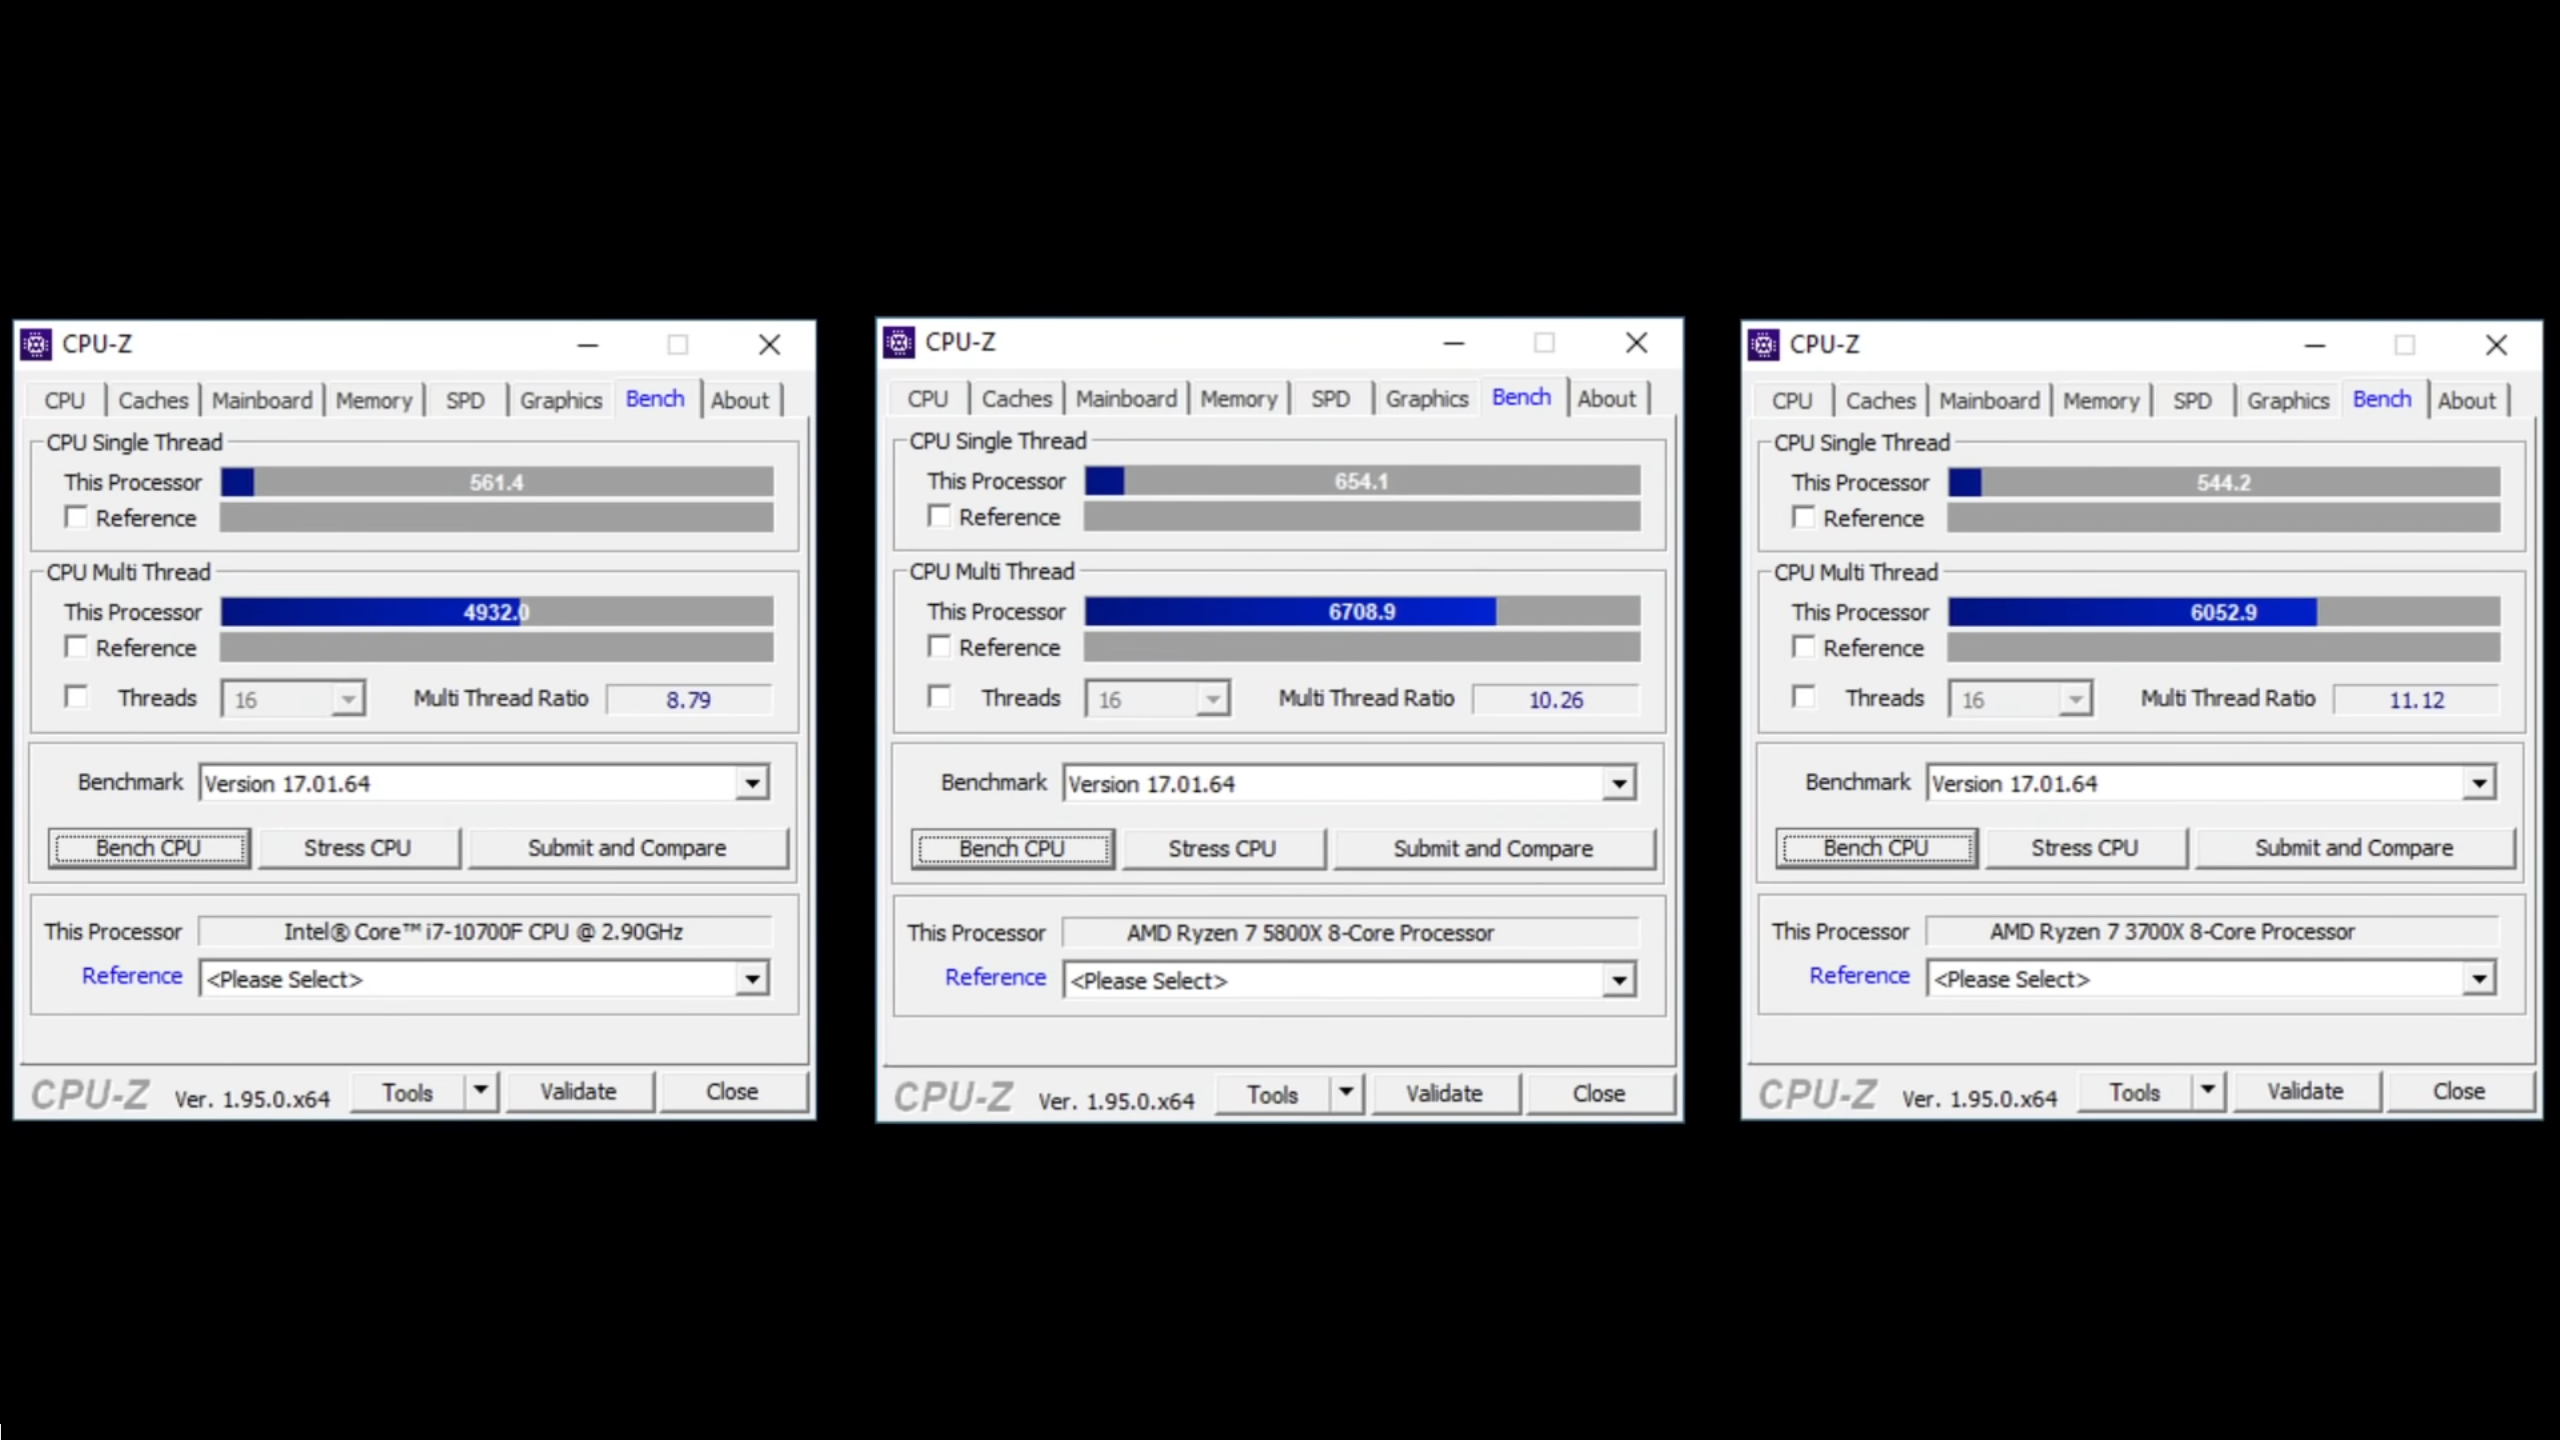This screenshot has height=1440, width=2560.
Task: Click the CPU-Z title icon in the Ryzen 5800X window
Action: [x=899, y=343]
